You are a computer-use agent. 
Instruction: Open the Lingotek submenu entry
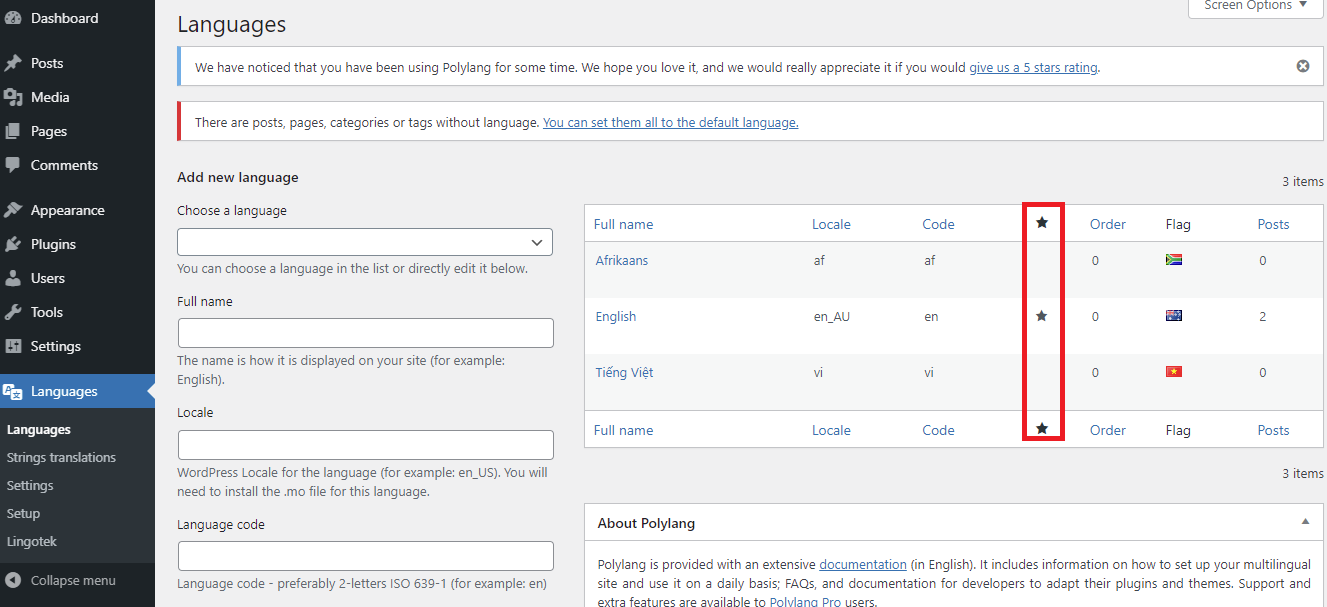30,541
